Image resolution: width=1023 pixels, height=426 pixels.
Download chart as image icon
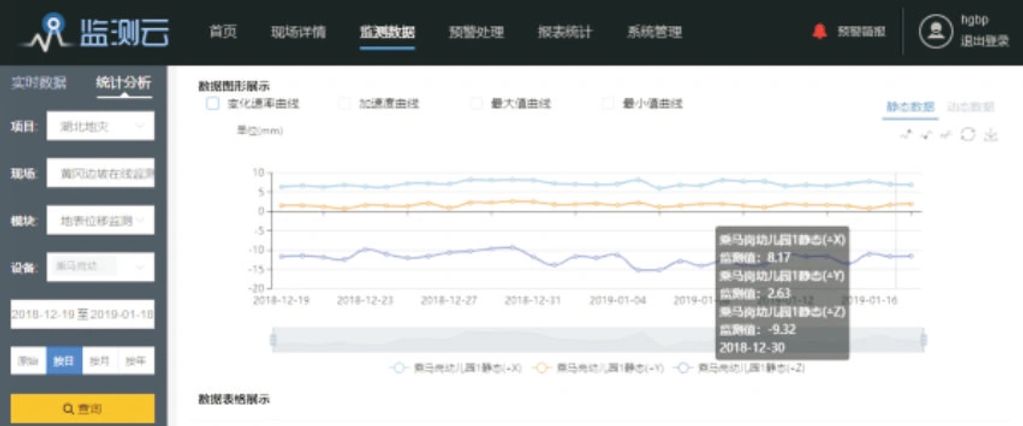990,134
